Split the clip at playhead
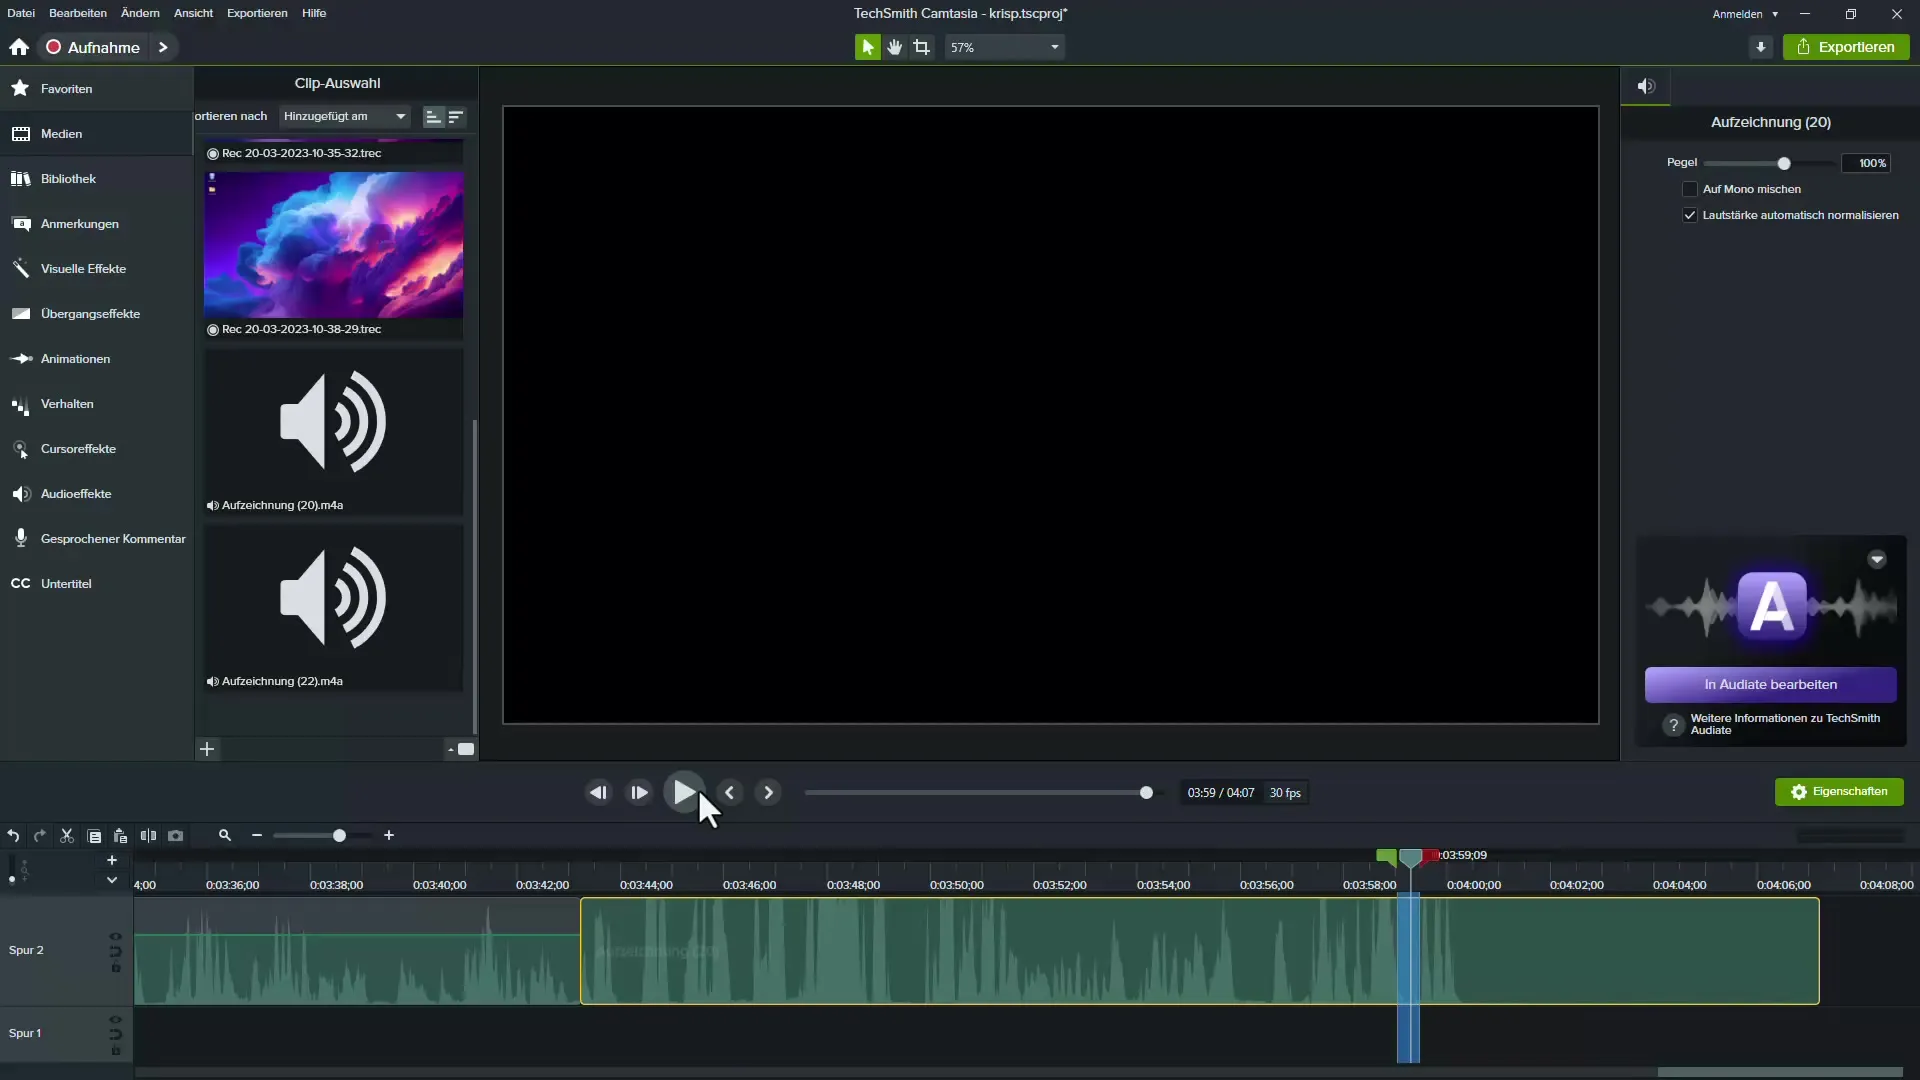Image resolution: width=1920 pixels, height=1080 pixels. [148, 836]
